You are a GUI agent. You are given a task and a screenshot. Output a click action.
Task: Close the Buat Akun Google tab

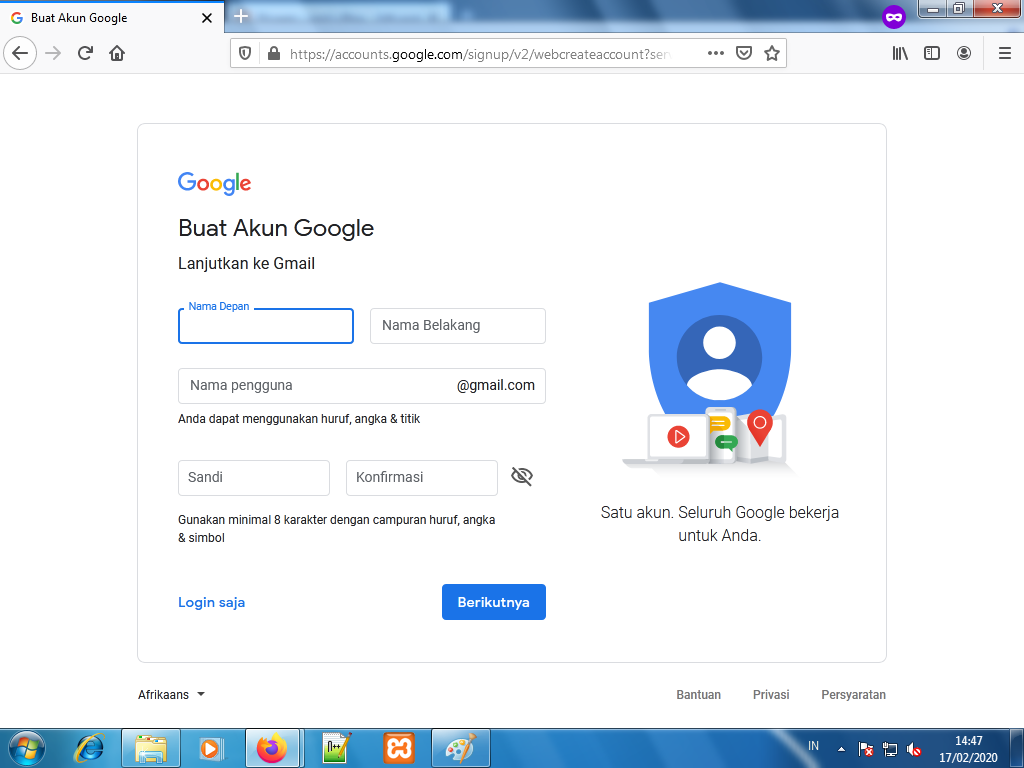click(207, 18)
